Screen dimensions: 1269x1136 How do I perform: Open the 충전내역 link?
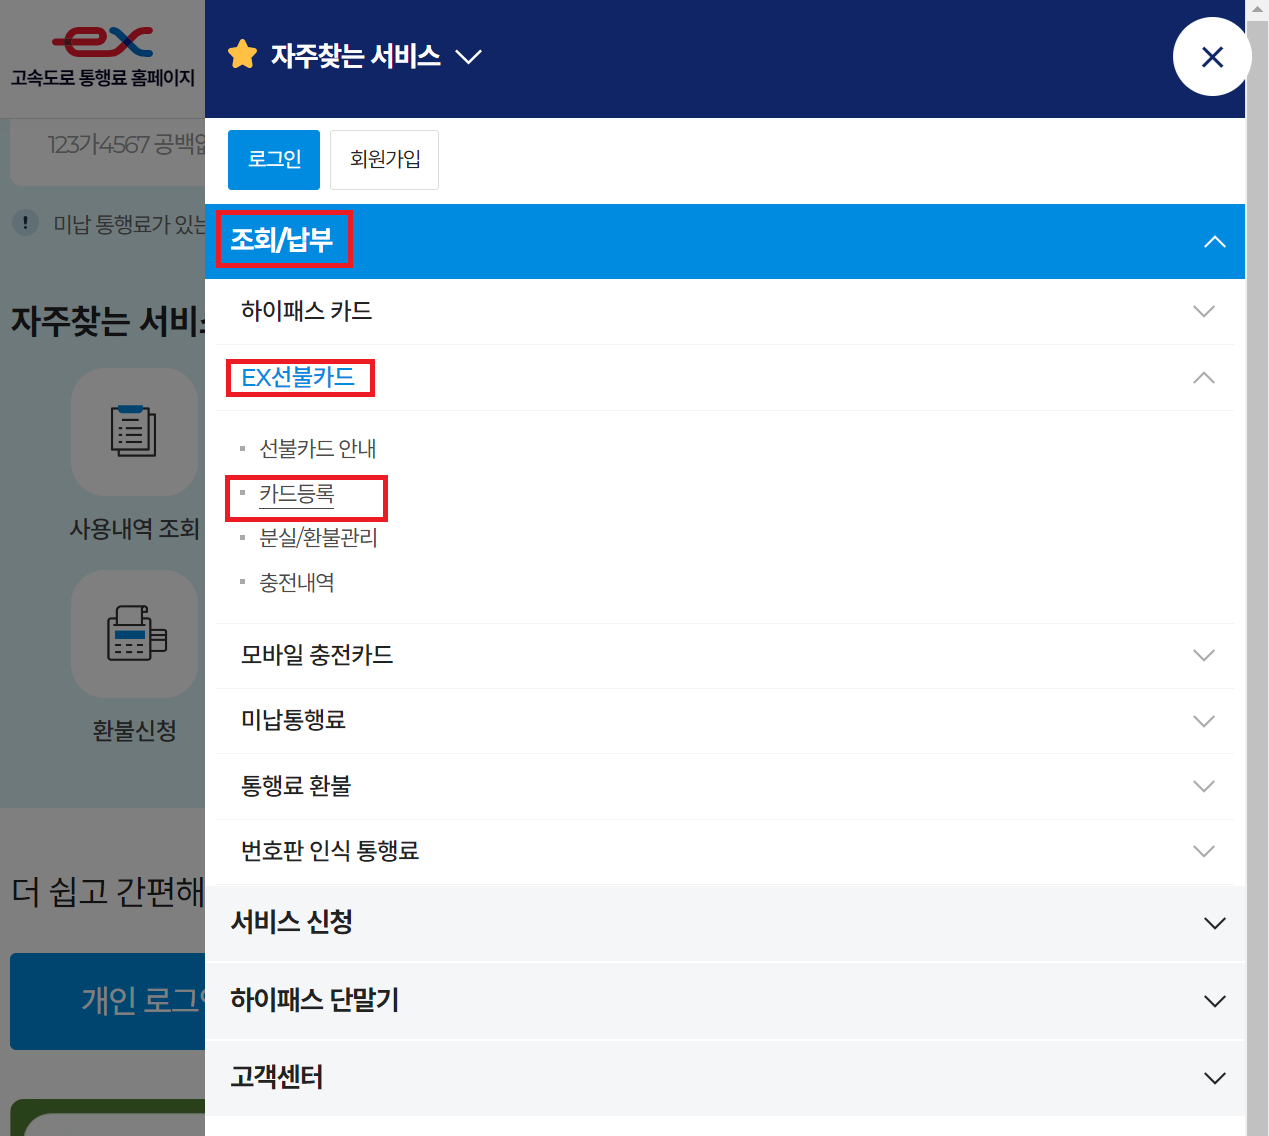pyautogui.click(x=297, y=583)
